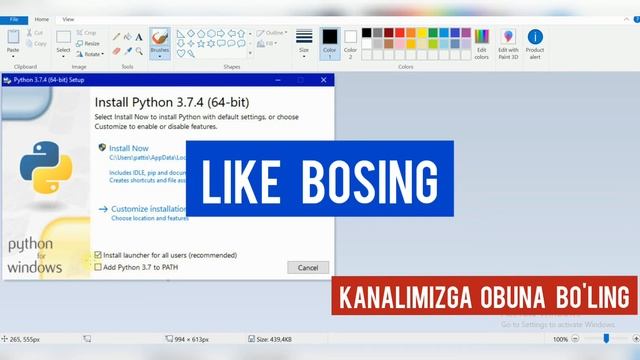Click the Crop tool
The image size is (640, 360).
(86, 33)
